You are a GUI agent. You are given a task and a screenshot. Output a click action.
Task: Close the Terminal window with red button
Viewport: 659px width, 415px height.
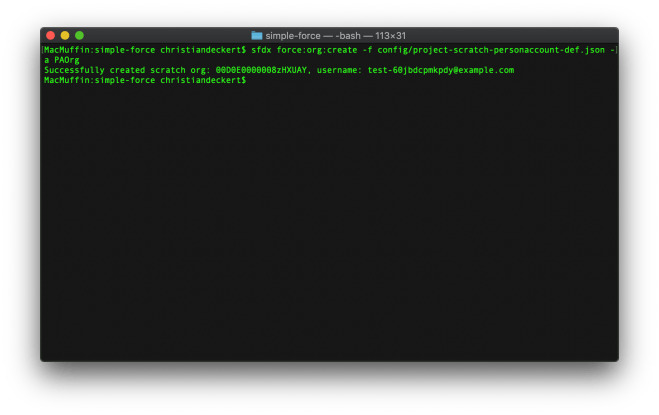pos(50,35)
